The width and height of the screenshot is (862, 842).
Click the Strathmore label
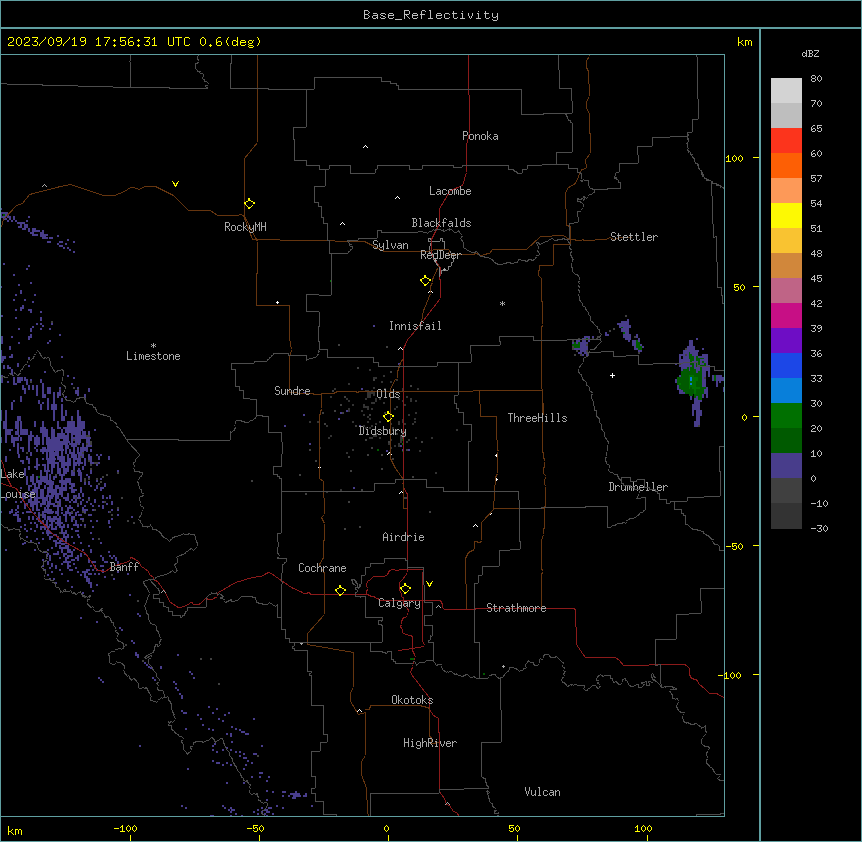(x=516, y=608)
